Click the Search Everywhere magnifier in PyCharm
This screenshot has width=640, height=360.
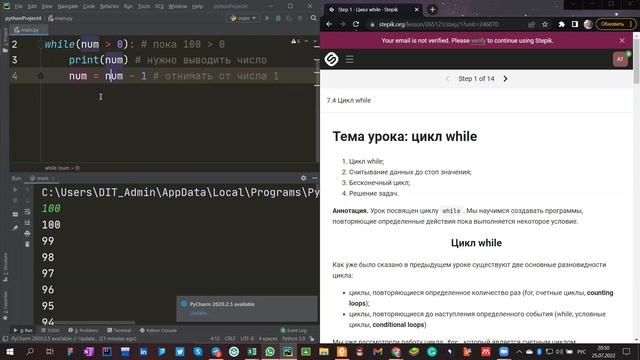[x=313, y=18]
